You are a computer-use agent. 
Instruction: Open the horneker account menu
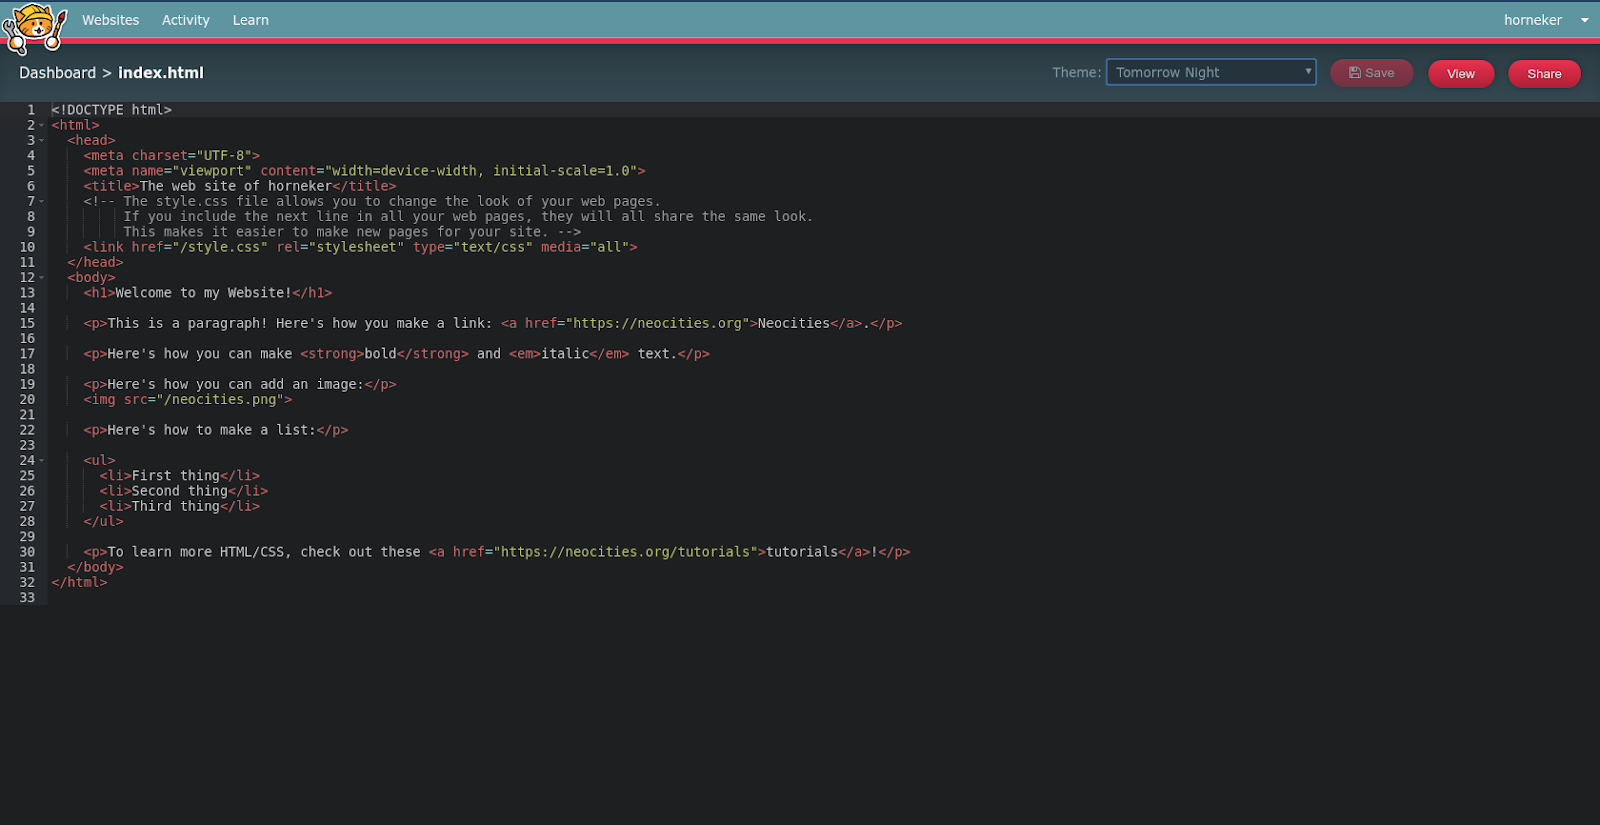point(1532,20)
